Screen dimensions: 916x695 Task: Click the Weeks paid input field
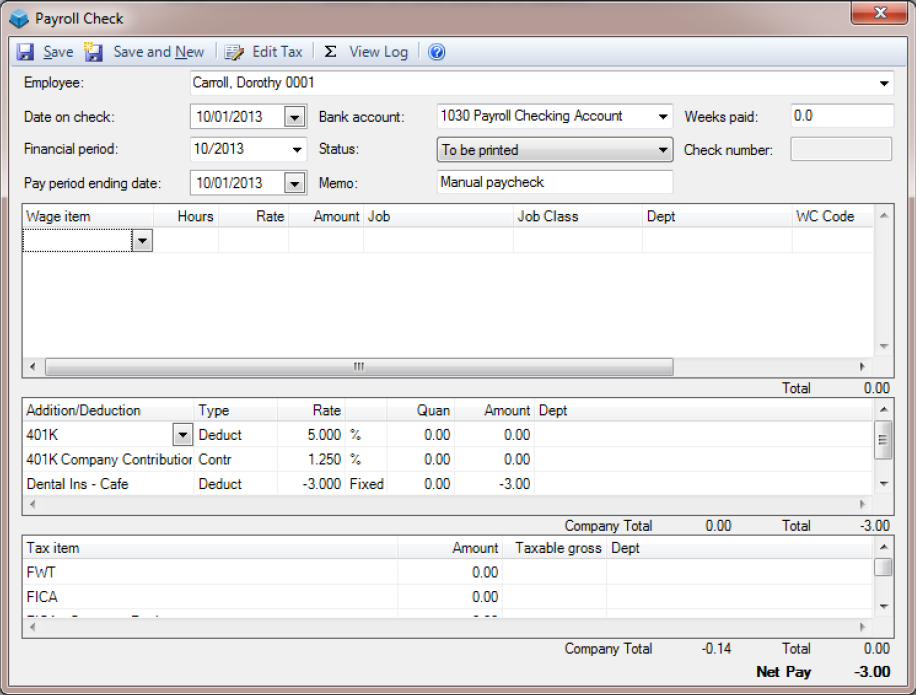coord(840,117)
